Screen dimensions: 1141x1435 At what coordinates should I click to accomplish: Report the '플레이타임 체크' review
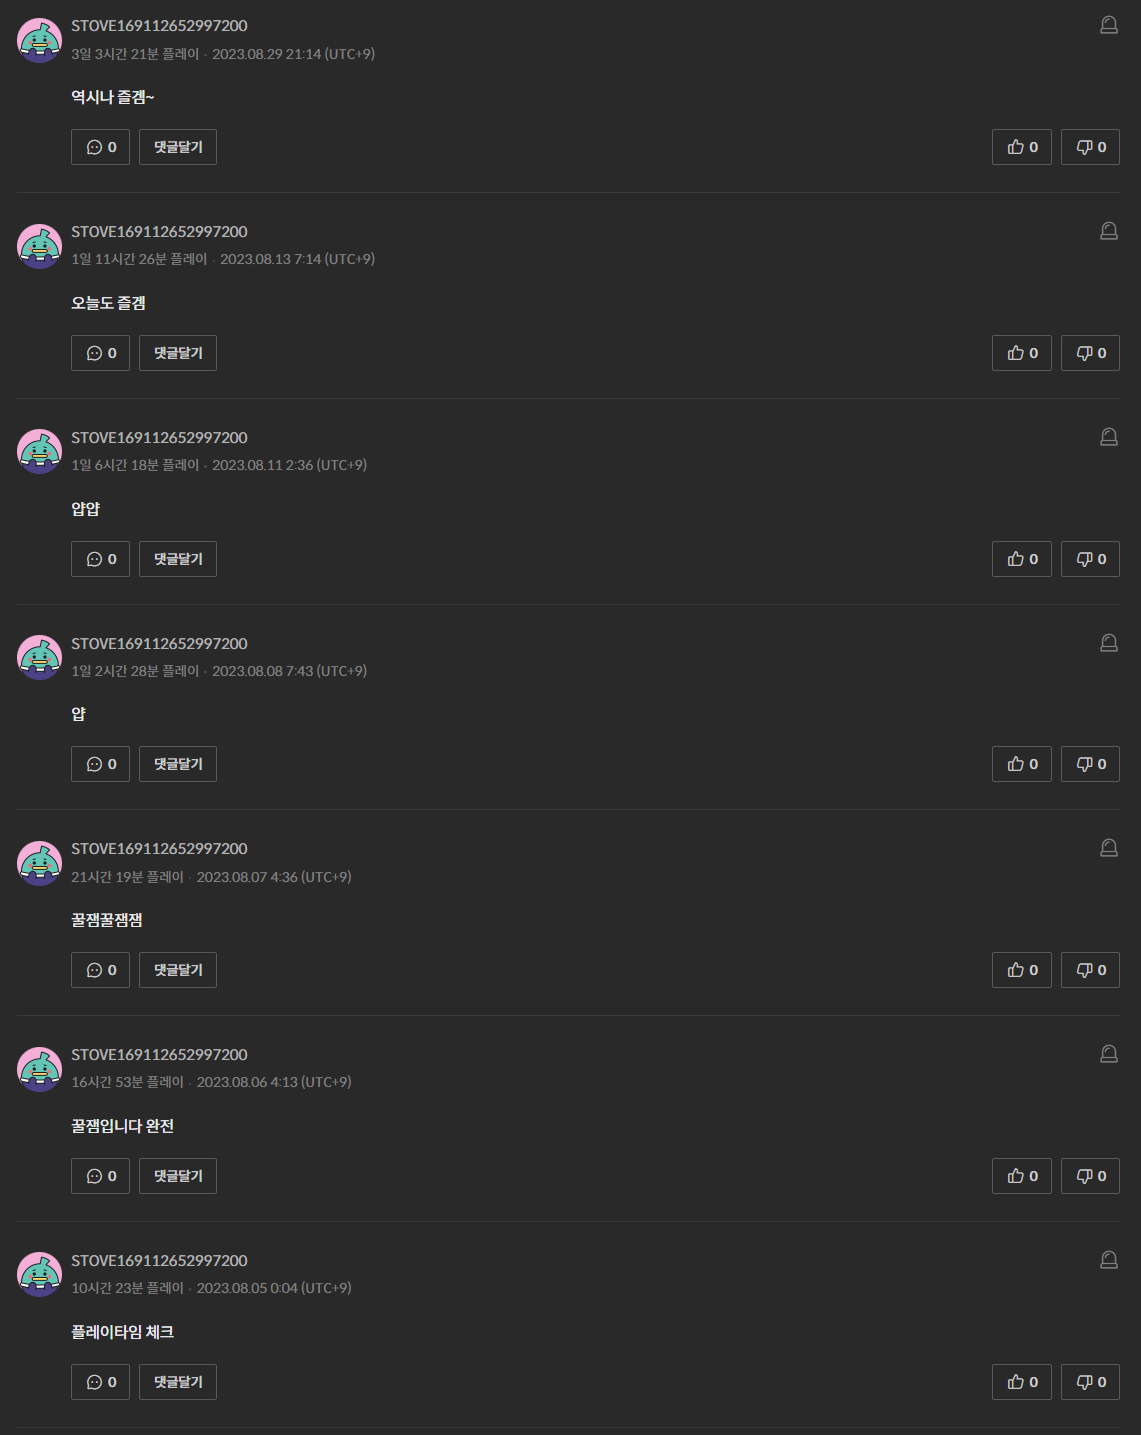pos(1109,1260)
